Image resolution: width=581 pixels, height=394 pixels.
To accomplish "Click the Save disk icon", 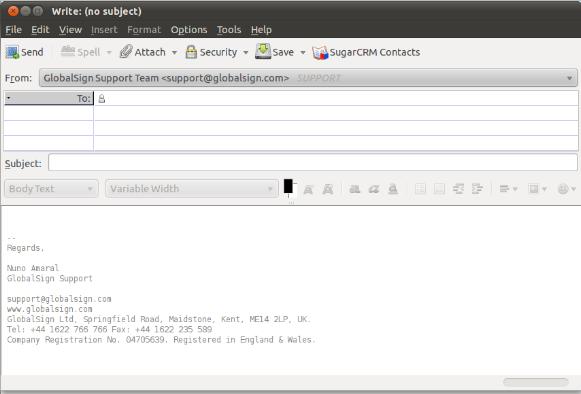I will [263, 52].
